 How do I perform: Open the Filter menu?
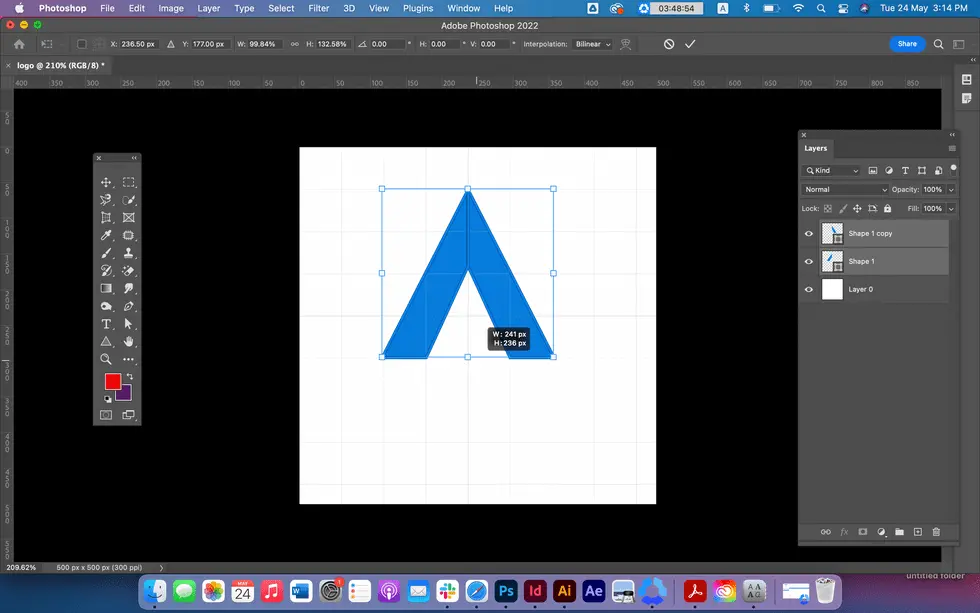tap(319, 8)
